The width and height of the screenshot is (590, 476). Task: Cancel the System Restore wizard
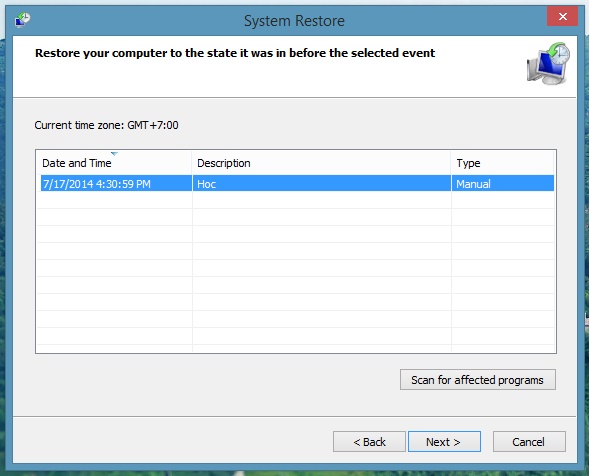coord(529,442)
